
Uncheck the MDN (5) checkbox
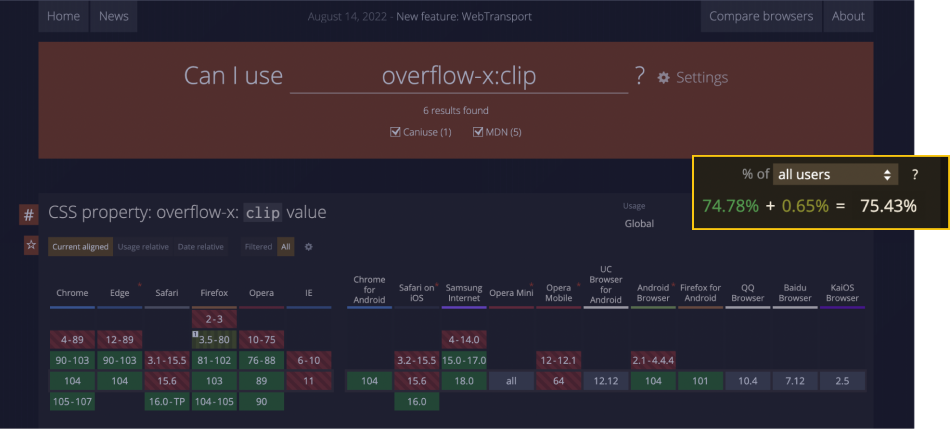click(x=478, y=131)
